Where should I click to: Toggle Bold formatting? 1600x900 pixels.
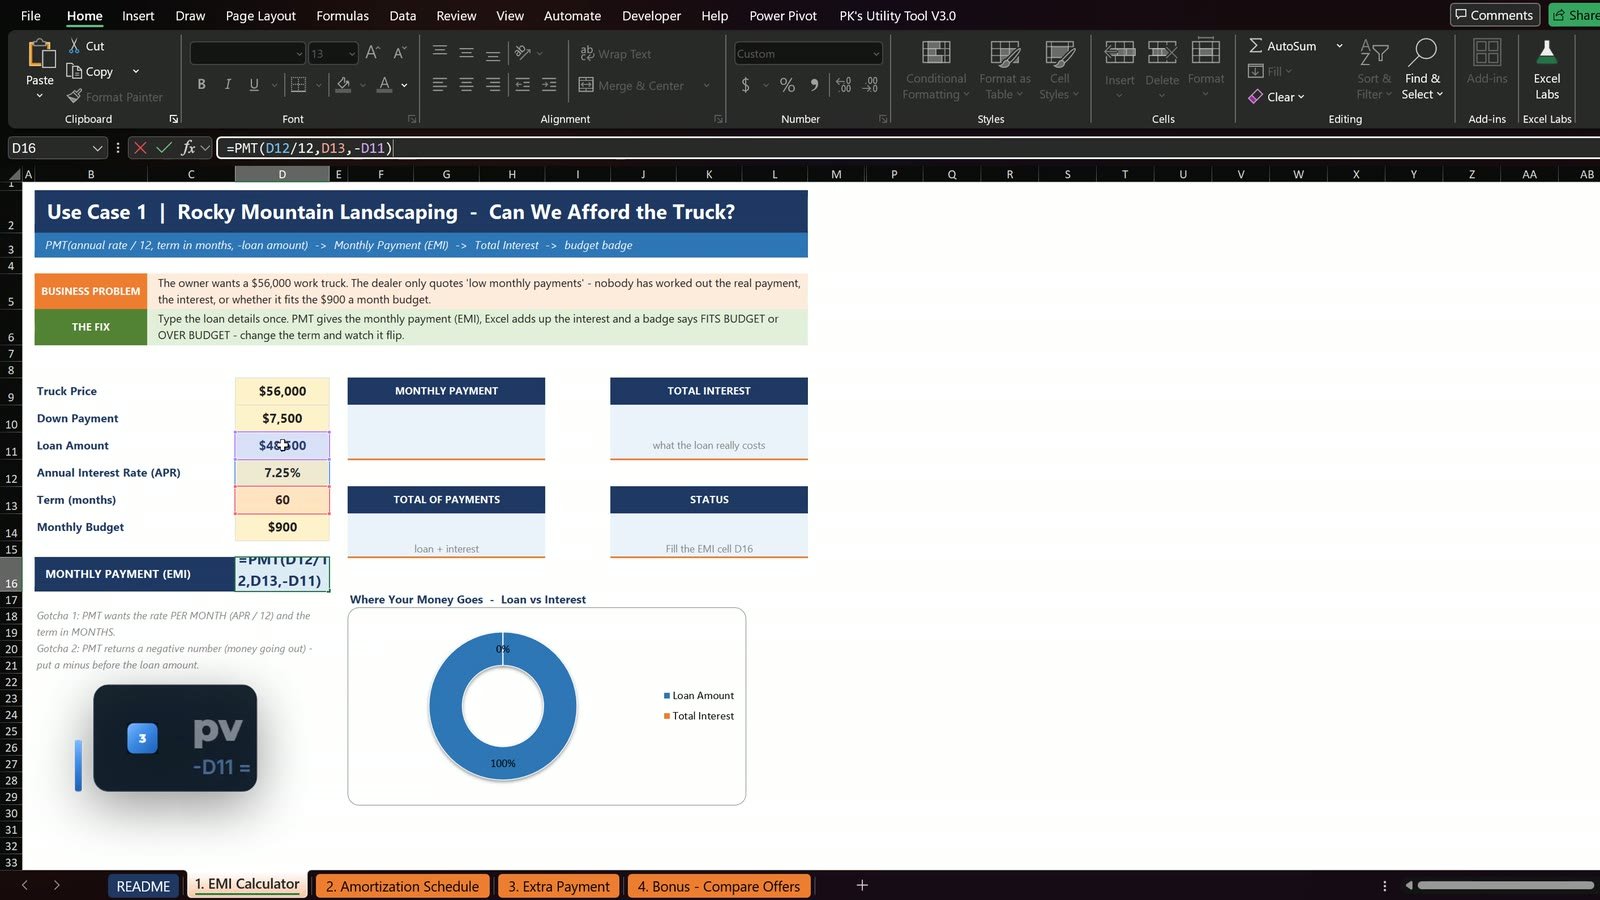201,84
